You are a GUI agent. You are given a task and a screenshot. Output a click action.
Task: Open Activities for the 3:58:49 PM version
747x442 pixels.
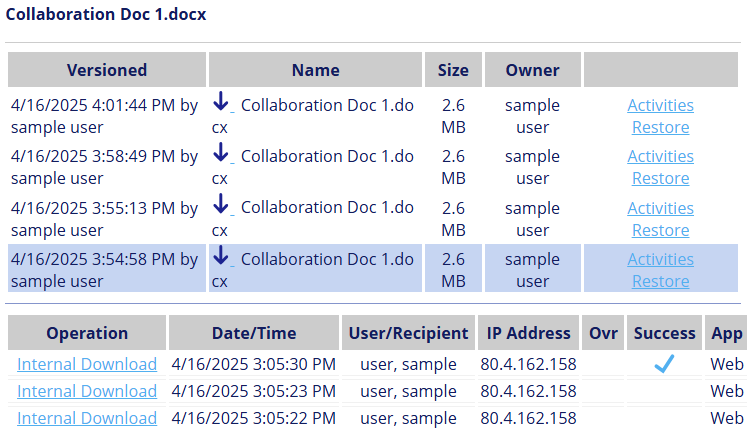(x=660, y=156)
